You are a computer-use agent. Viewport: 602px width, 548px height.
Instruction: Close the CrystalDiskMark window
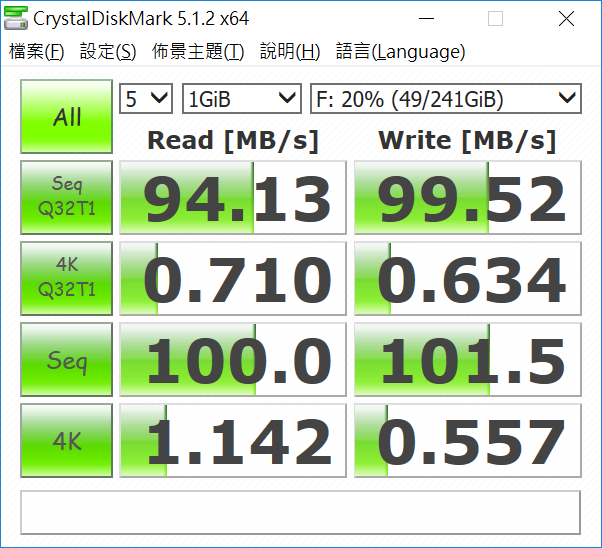click(x=566, y=18)
